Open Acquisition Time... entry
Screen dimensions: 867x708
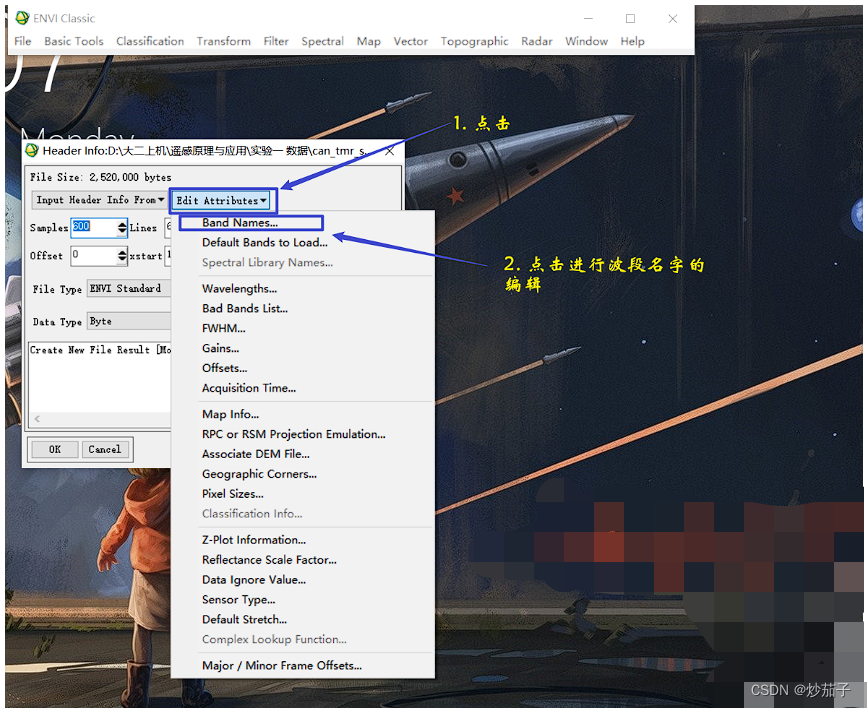point(249,388)
